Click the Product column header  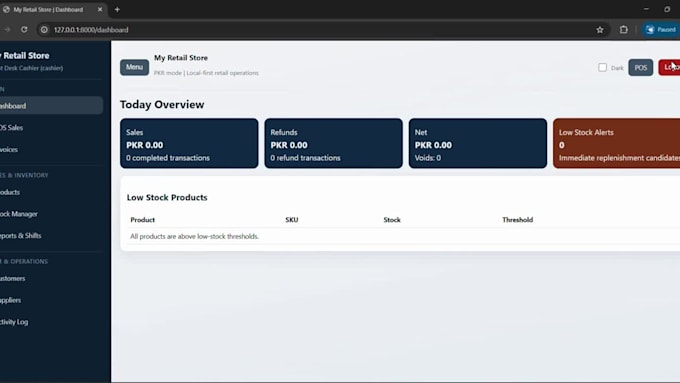[x=142, y=219]
